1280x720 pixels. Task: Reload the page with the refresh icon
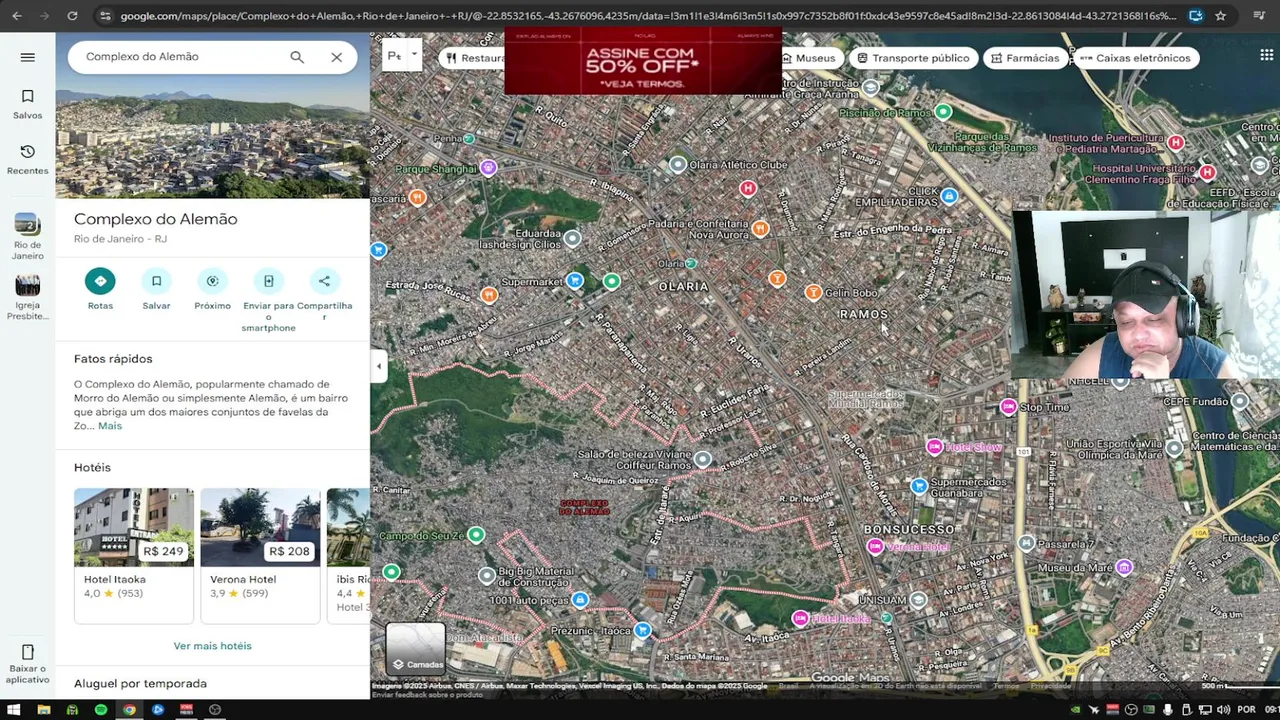[72, 16]
